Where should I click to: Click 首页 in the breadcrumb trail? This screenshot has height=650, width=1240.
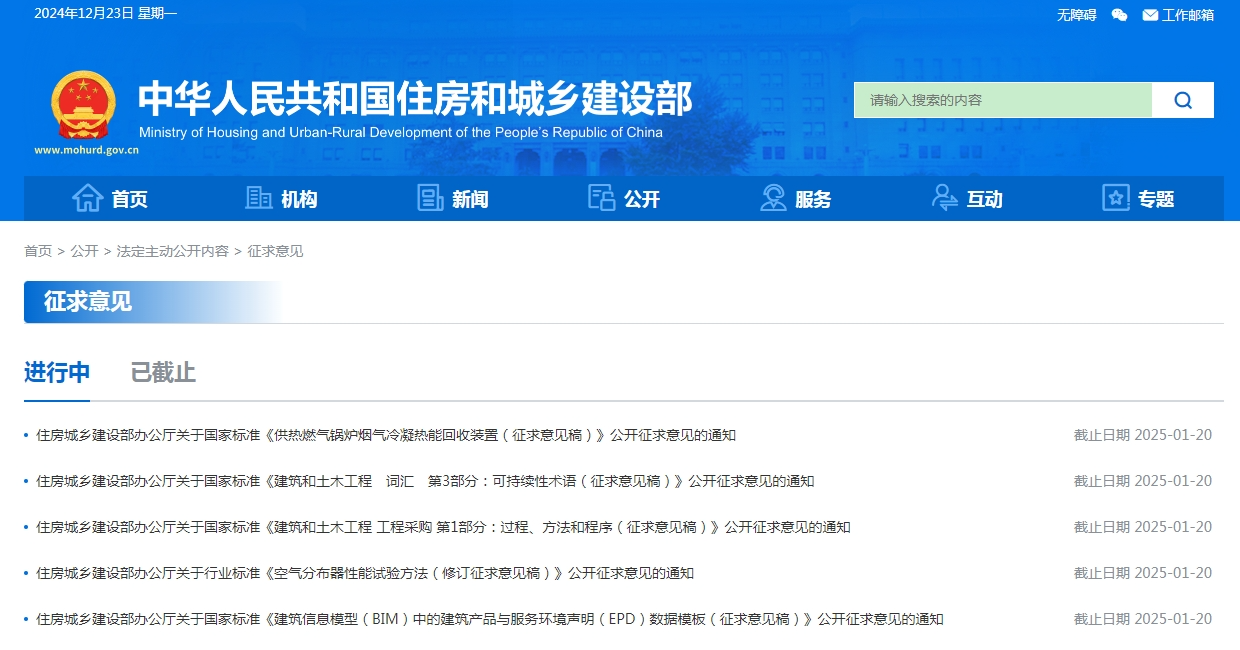pyautogui.click(x=38, y=251)
